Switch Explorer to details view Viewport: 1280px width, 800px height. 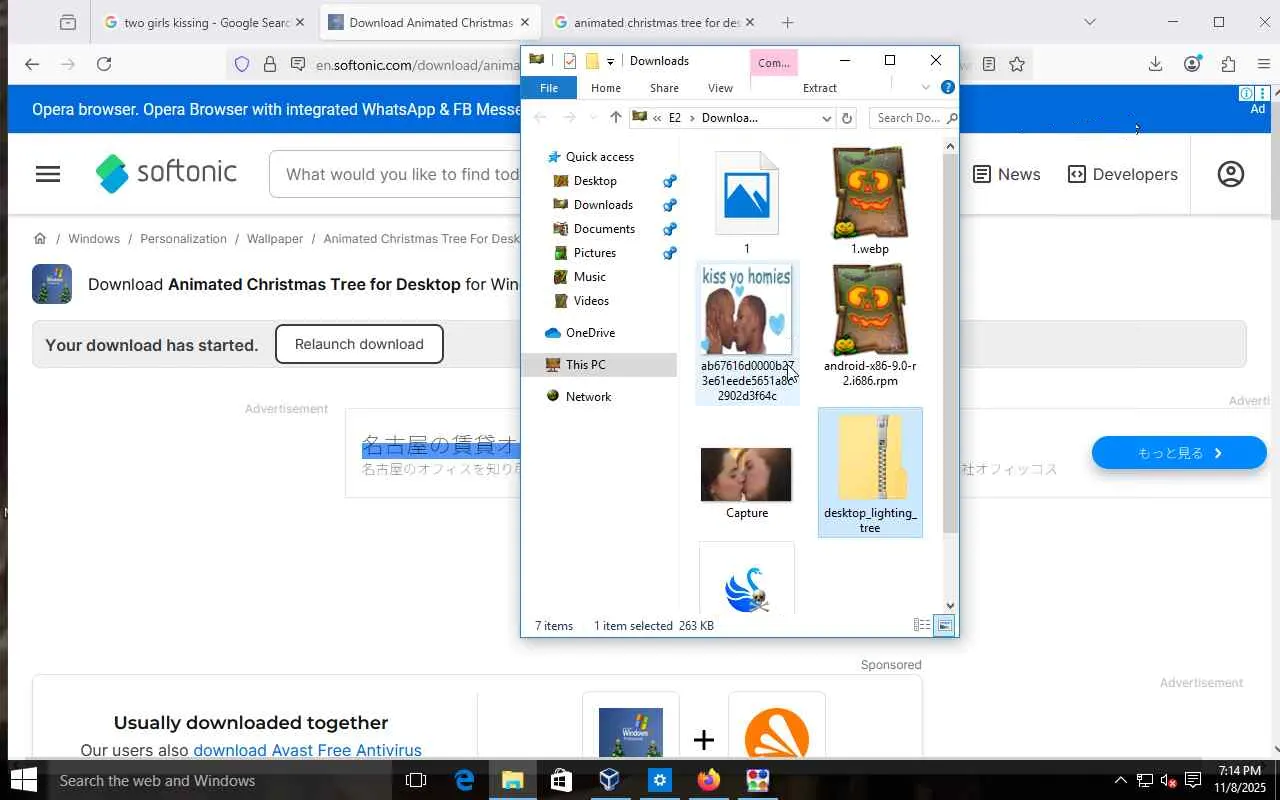coord(922,626)
